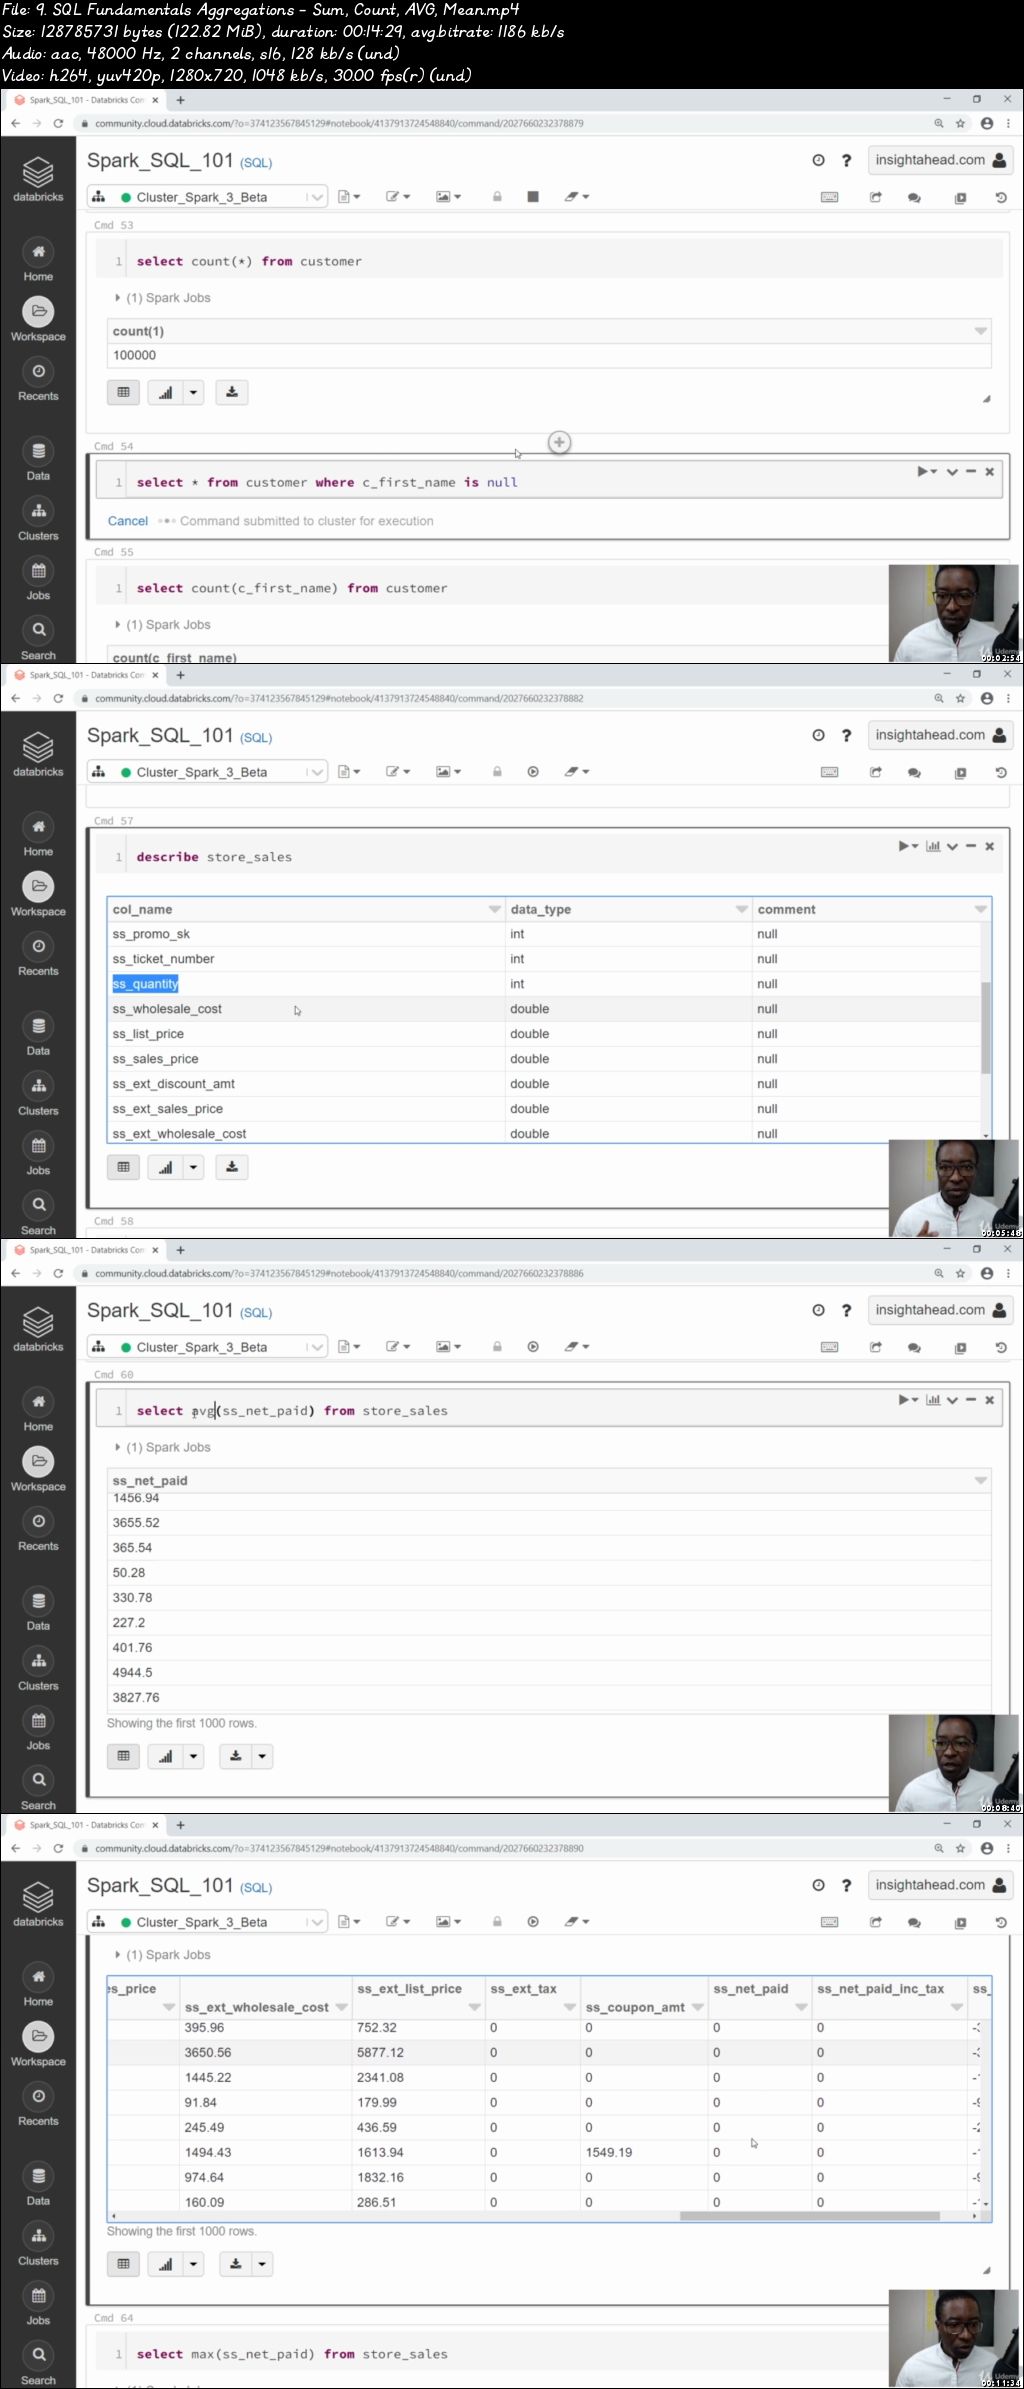The width and height of the screenshot is (1024, 2389).
Task: Show keyboard shortcuts icon in first frame
Action: 830,197
